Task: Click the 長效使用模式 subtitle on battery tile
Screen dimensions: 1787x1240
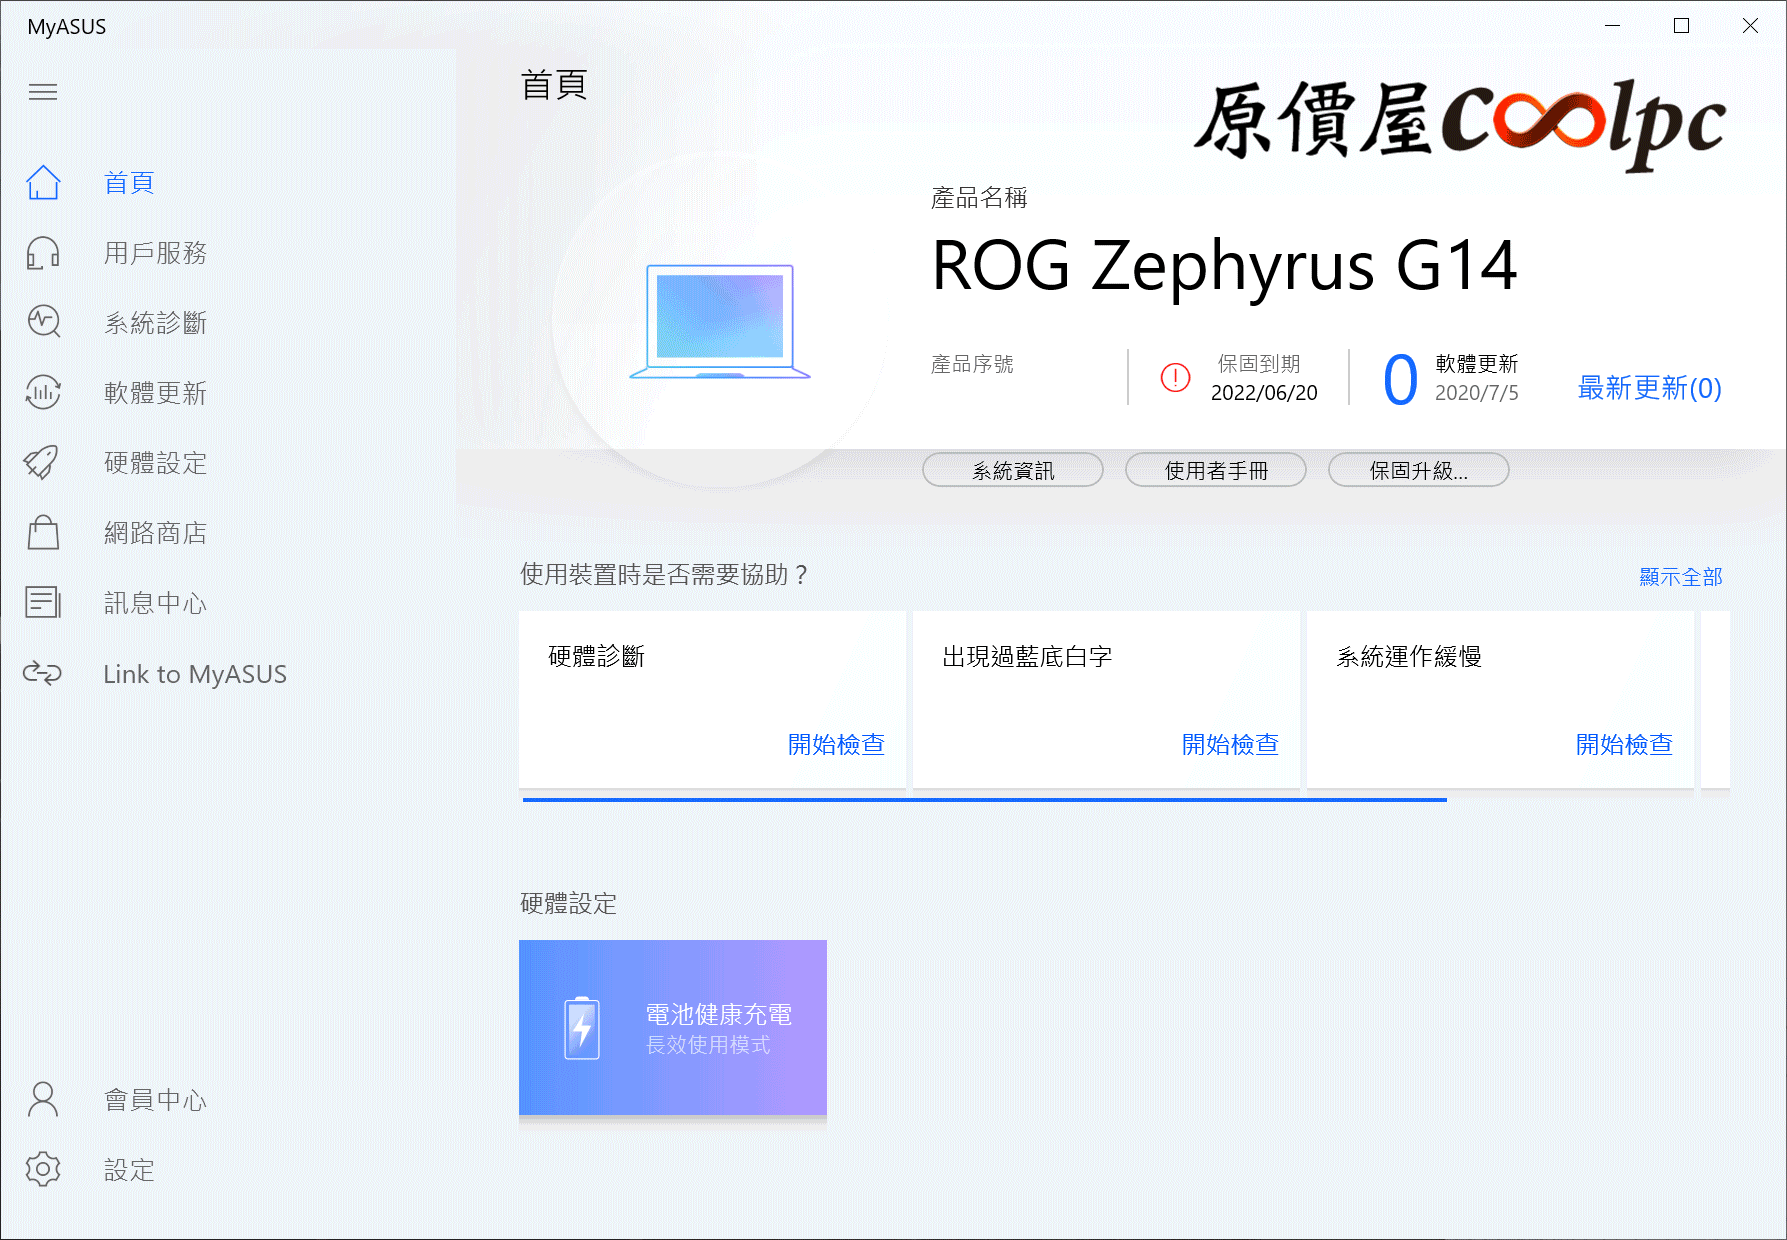Action: point(708,1045)
